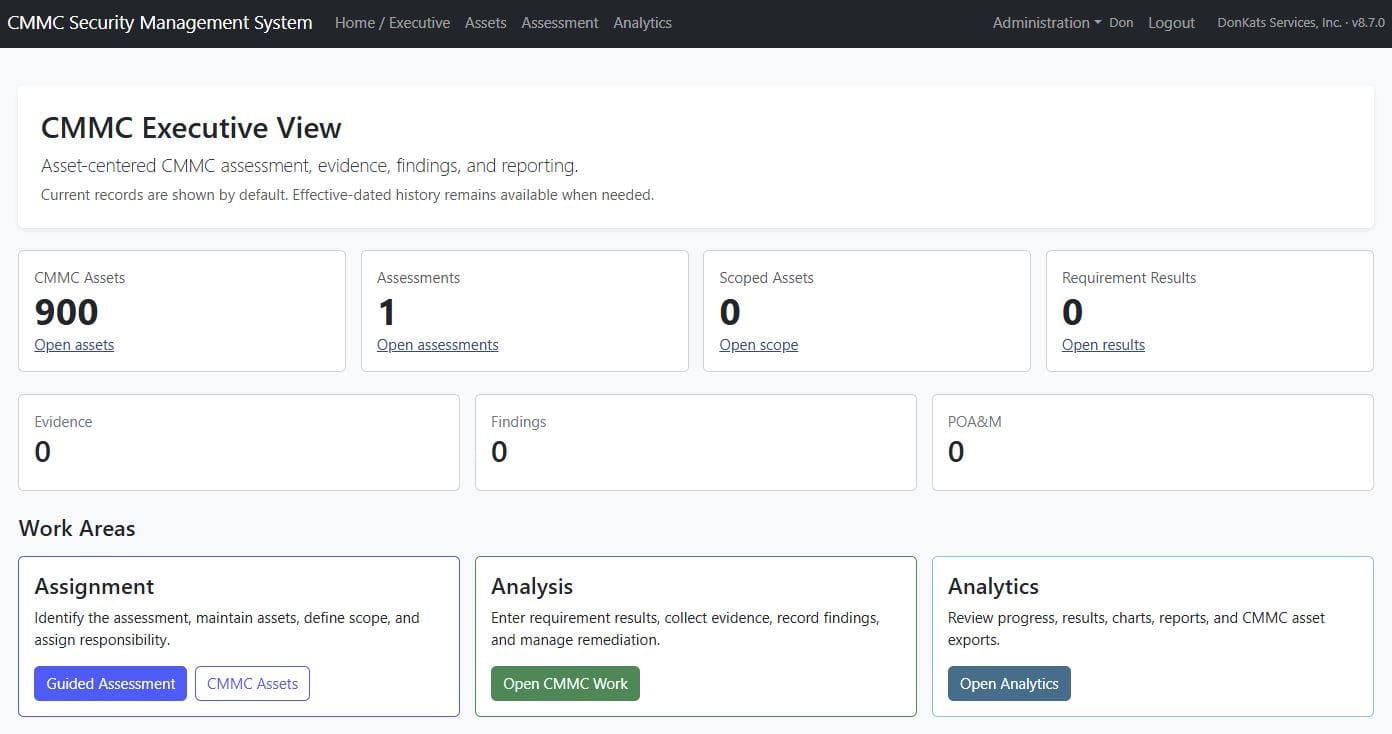1392x734 pixels.
Task: Open the Assessment menu item
Action: pyautogui.click(x=560, y=22)
